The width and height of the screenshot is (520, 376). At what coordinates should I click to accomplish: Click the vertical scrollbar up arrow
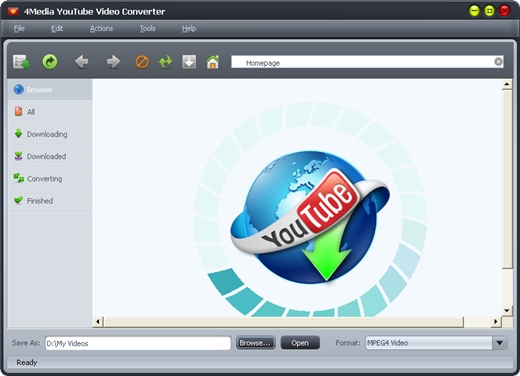pyautogui.click(x=507, y=84)
